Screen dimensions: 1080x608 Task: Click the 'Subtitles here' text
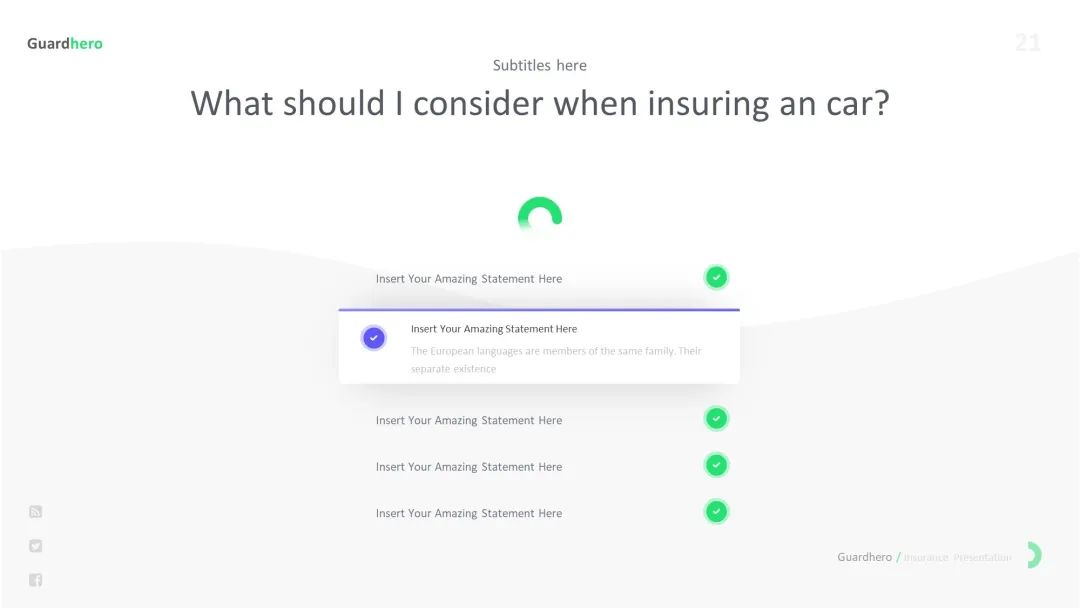click(540, 65)
